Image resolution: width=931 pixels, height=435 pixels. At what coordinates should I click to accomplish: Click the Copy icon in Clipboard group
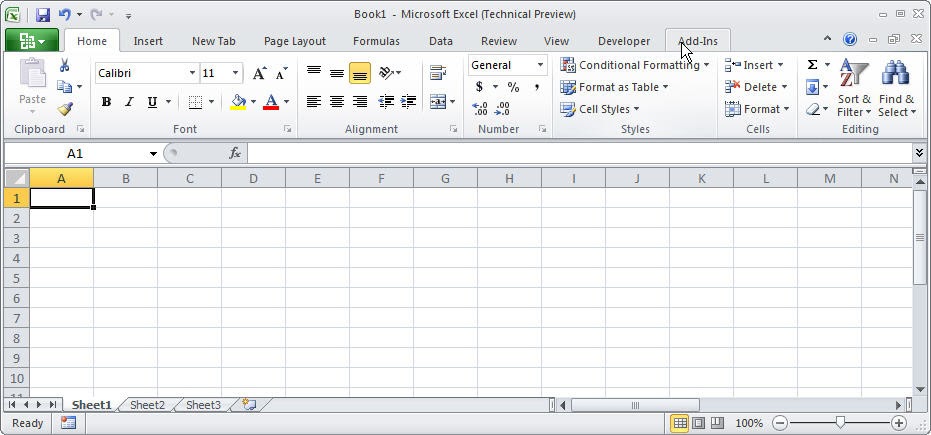pyautogui.click(x=64, y=87)
